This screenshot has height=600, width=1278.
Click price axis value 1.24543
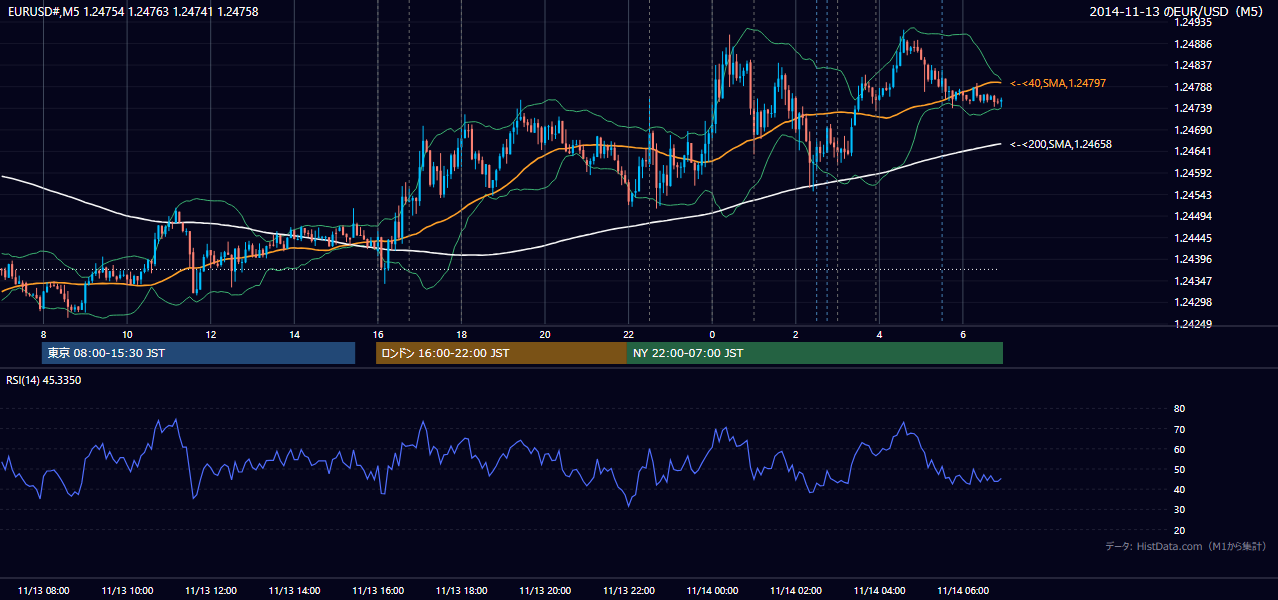click(x=1192, y=195)
